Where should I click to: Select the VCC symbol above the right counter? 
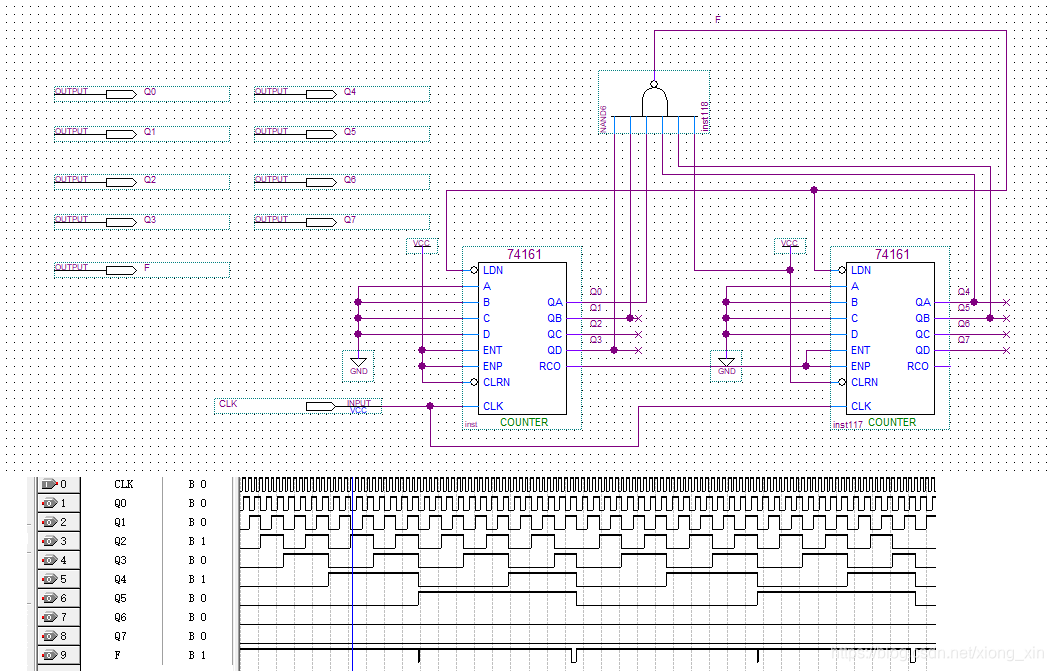(790, 244)
